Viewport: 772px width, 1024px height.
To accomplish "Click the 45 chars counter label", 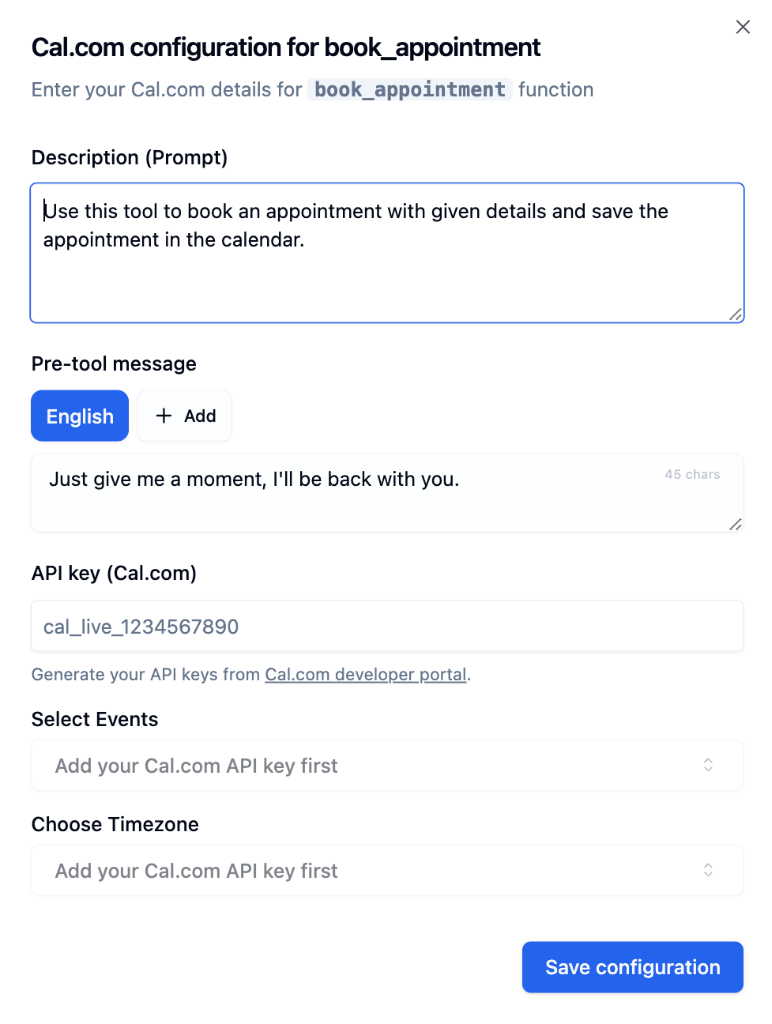I will [x=692, y=474].
